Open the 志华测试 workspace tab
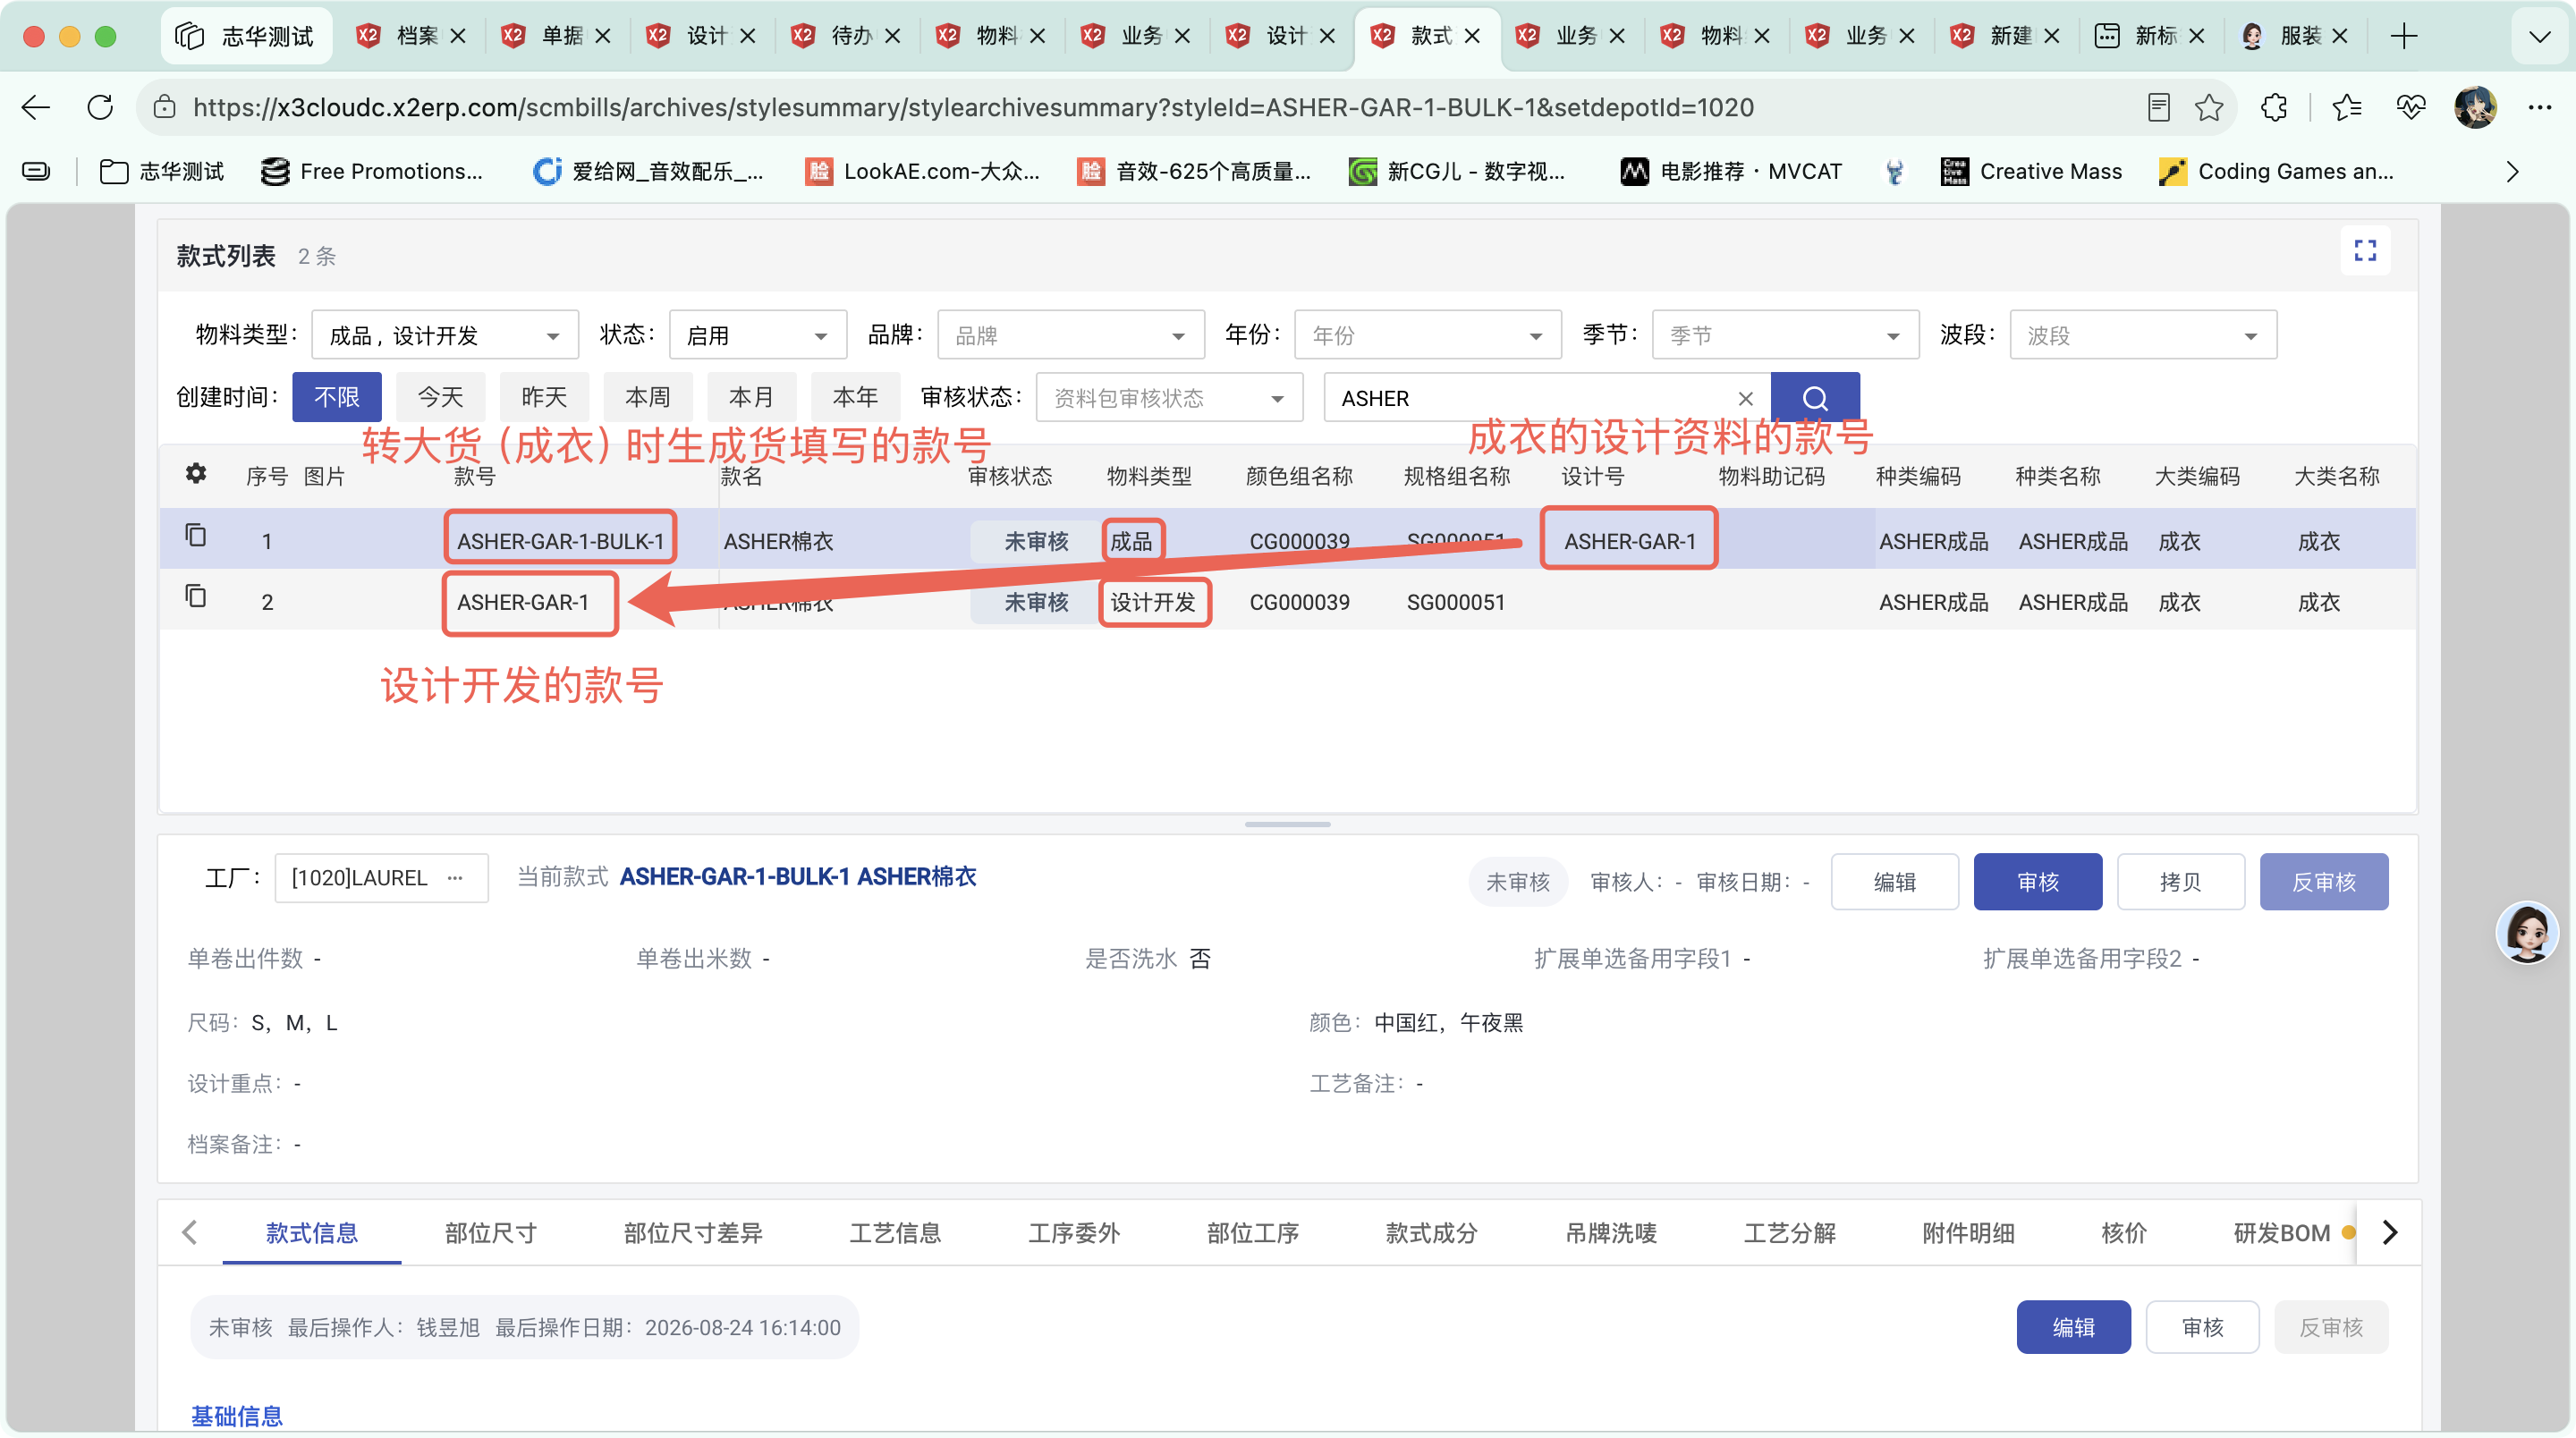The height and width of the screenshot is (1438, 2576). point(246,36)
